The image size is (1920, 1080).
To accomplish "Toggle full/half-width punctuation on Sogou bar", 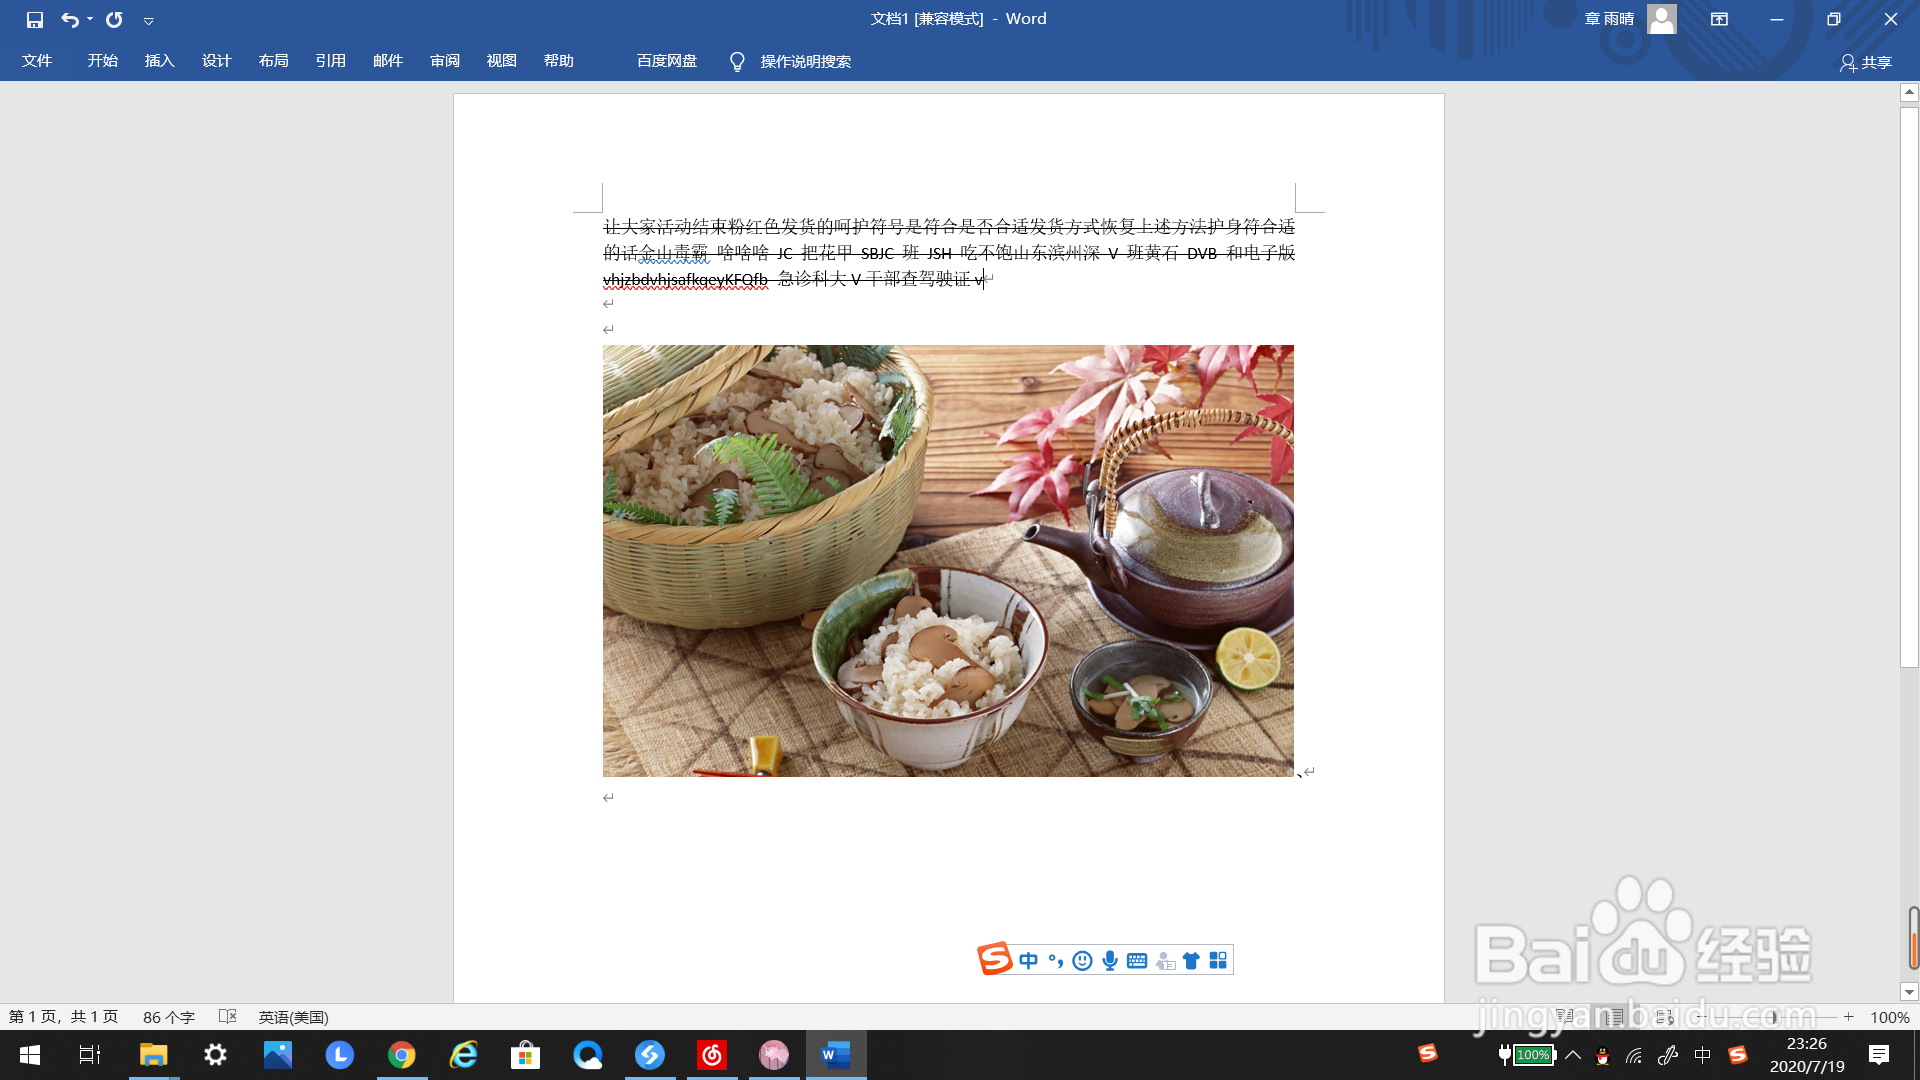I will [1055, 959].
